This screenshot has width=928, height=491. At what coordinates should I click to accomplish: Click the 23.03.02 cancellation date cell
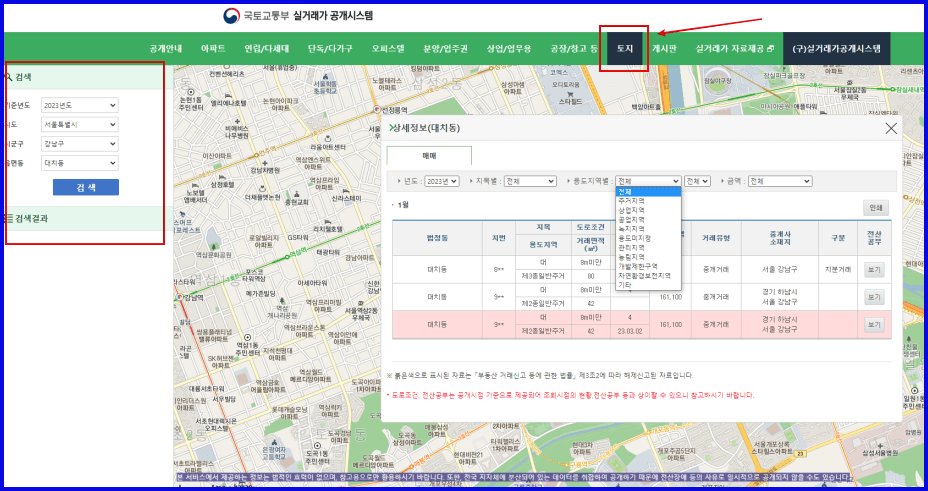tap(630, 331)
